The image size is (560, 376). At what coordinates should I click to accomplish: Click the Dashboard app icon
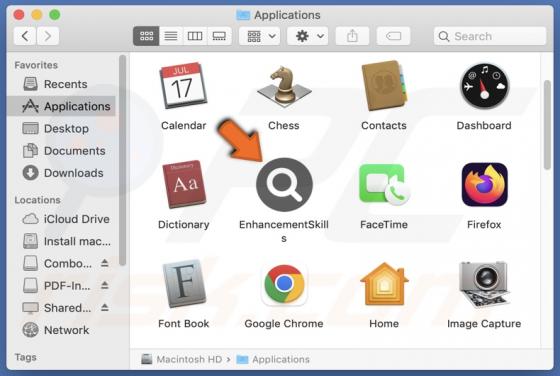484,86
